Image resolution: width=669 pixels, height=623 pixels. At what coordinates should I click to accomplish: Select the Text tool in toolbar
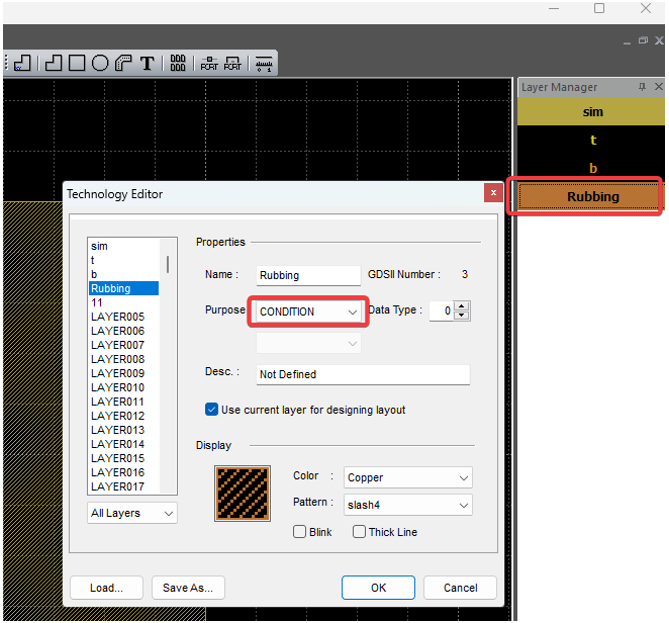click(147, 63)
